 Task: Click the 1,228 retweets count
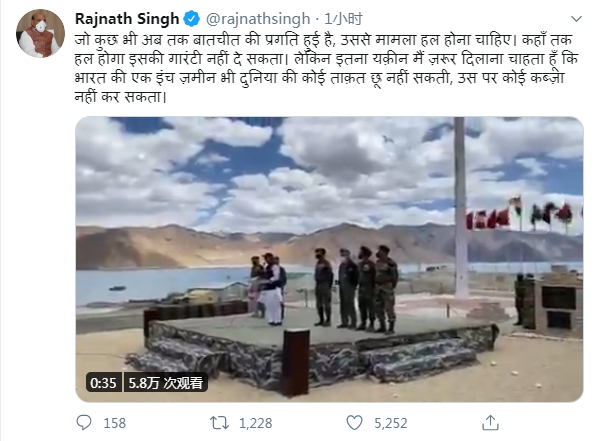point(256,423)
